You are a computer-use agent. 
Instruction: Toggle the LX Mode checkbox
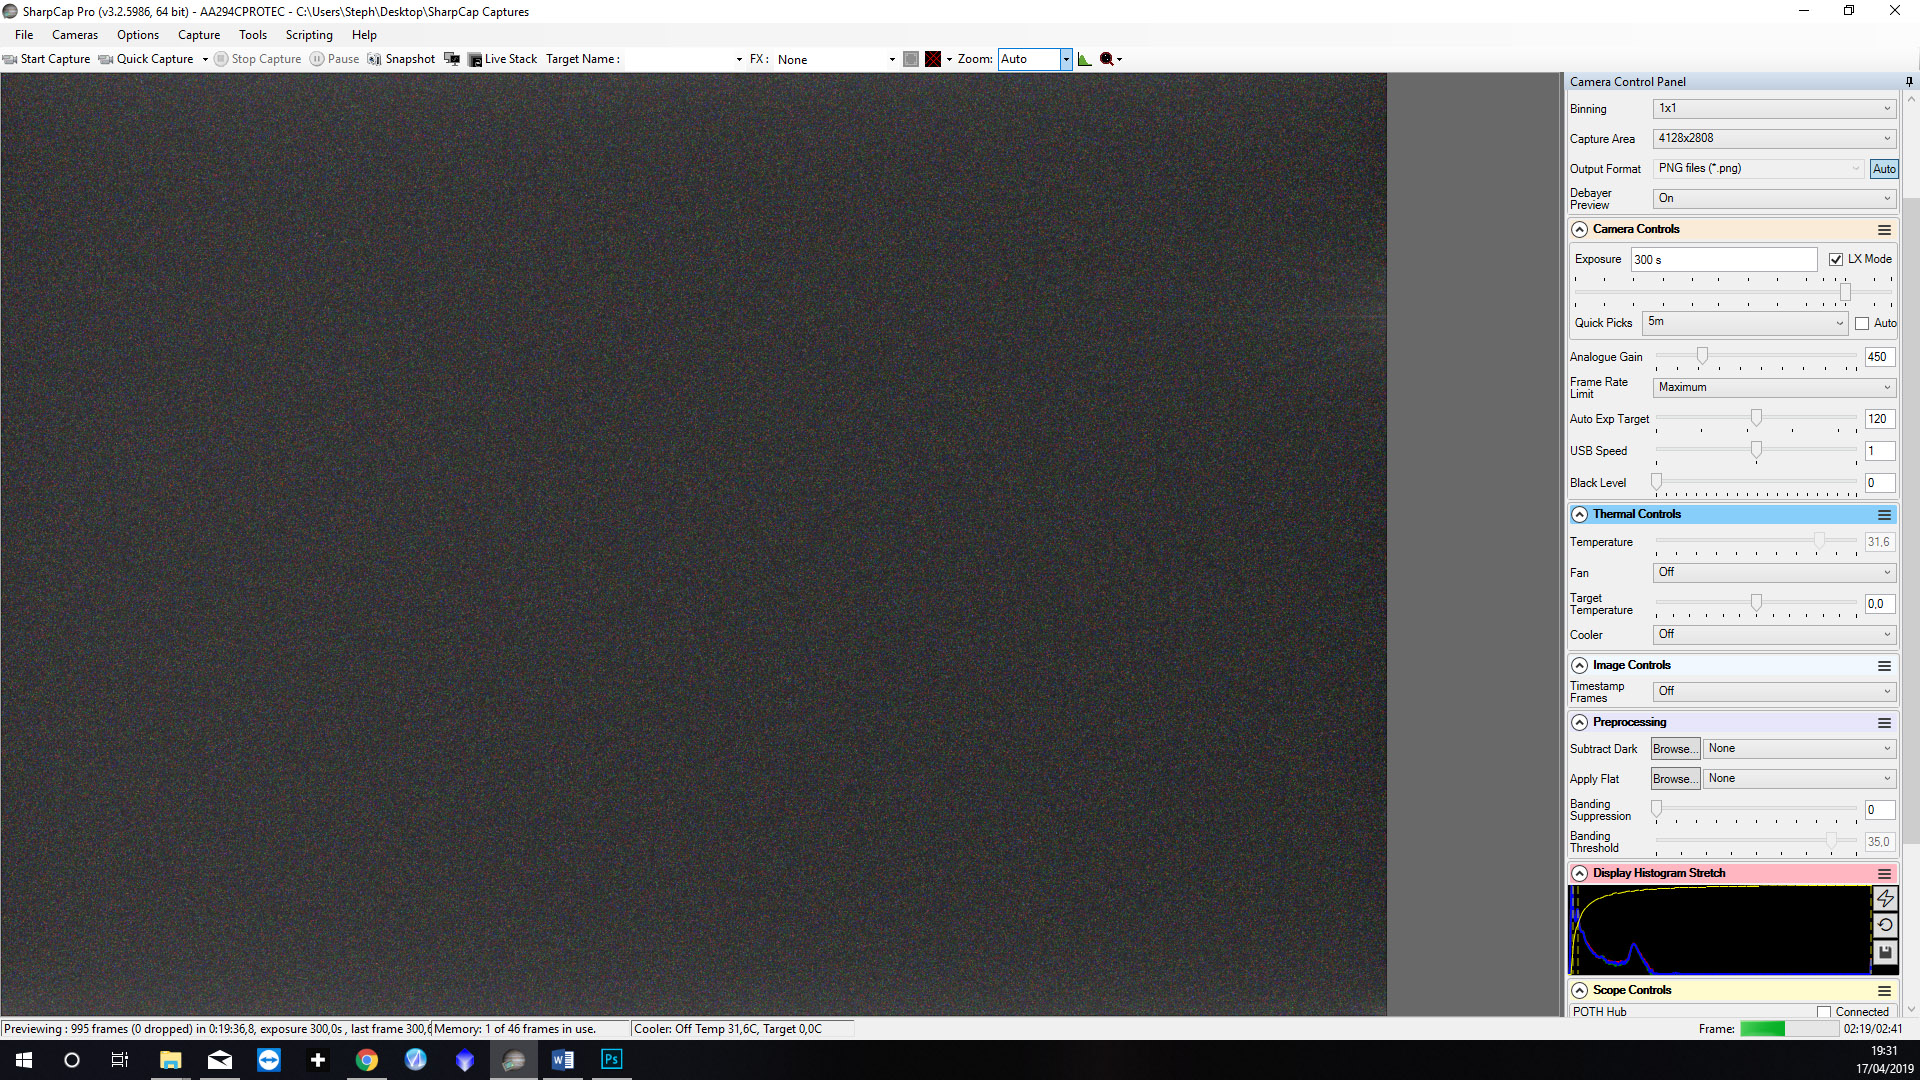(1836, 259)
